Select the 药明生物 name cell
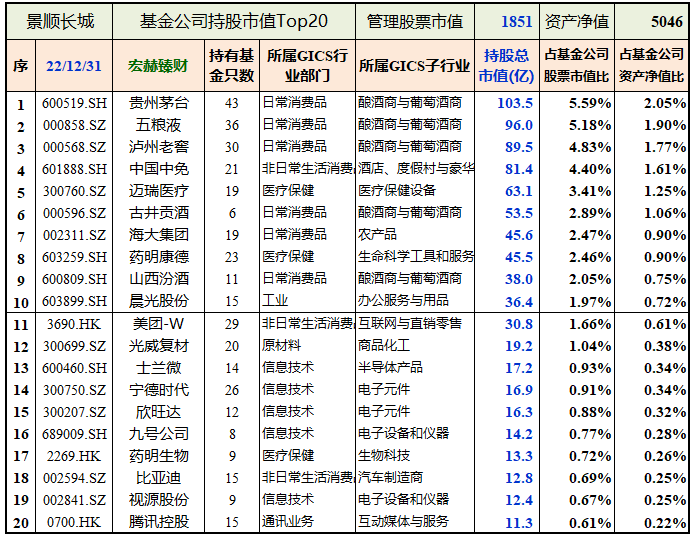The image size is (690, 536). pos(158,456)
